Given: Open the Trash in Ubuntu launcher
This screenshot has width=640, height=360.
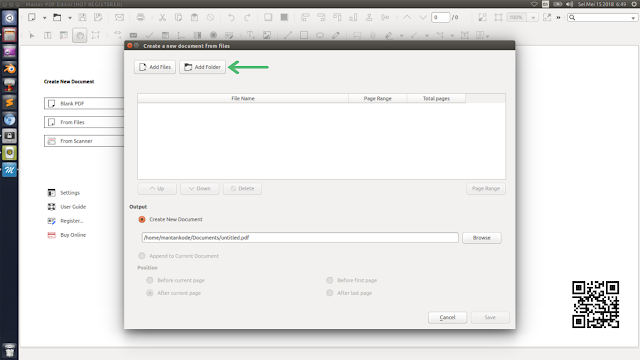Looking at the screenshot, I should [x=9, y=351].
